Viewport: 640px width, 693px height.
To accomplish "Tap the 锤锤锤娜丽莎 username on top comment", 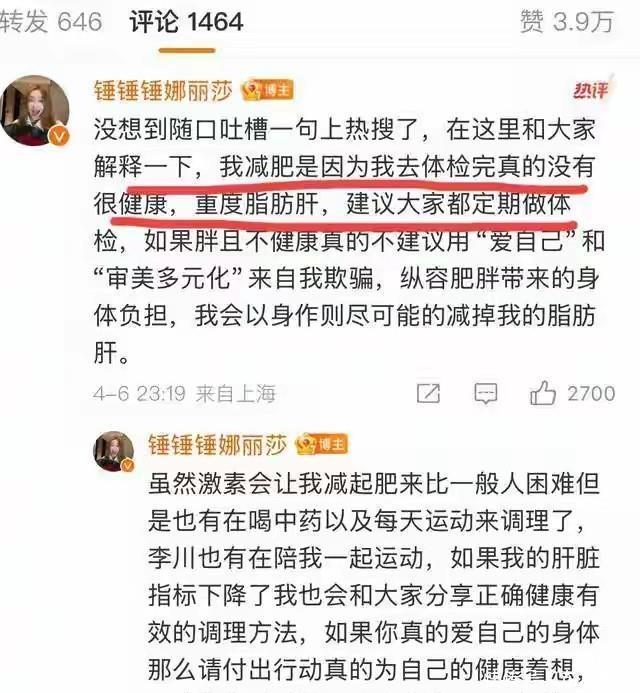I will point(163,91).
